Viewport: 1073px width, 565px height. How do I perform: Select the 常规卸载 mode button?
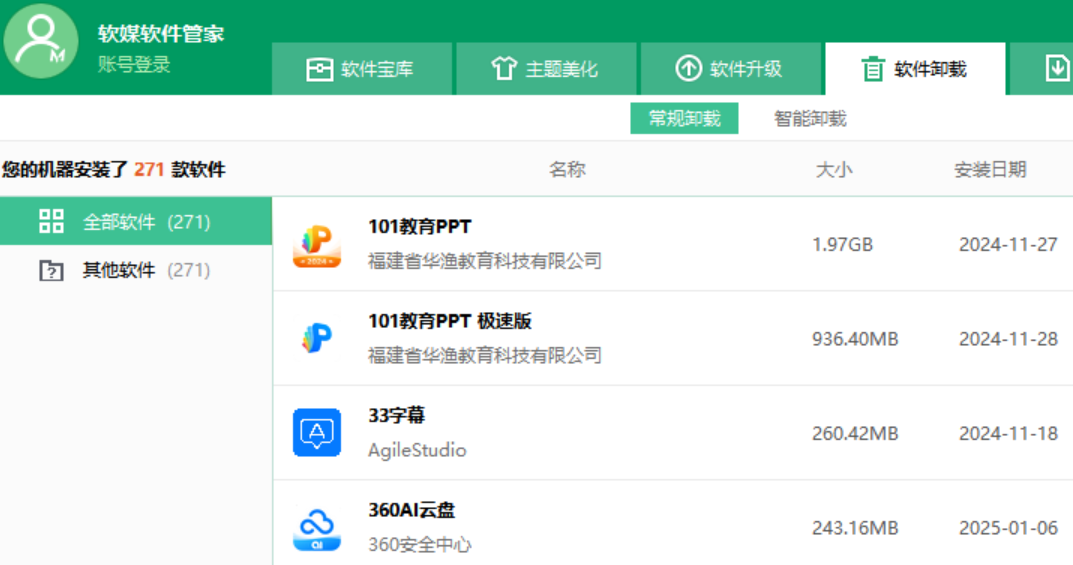click(x=684, y=118)
